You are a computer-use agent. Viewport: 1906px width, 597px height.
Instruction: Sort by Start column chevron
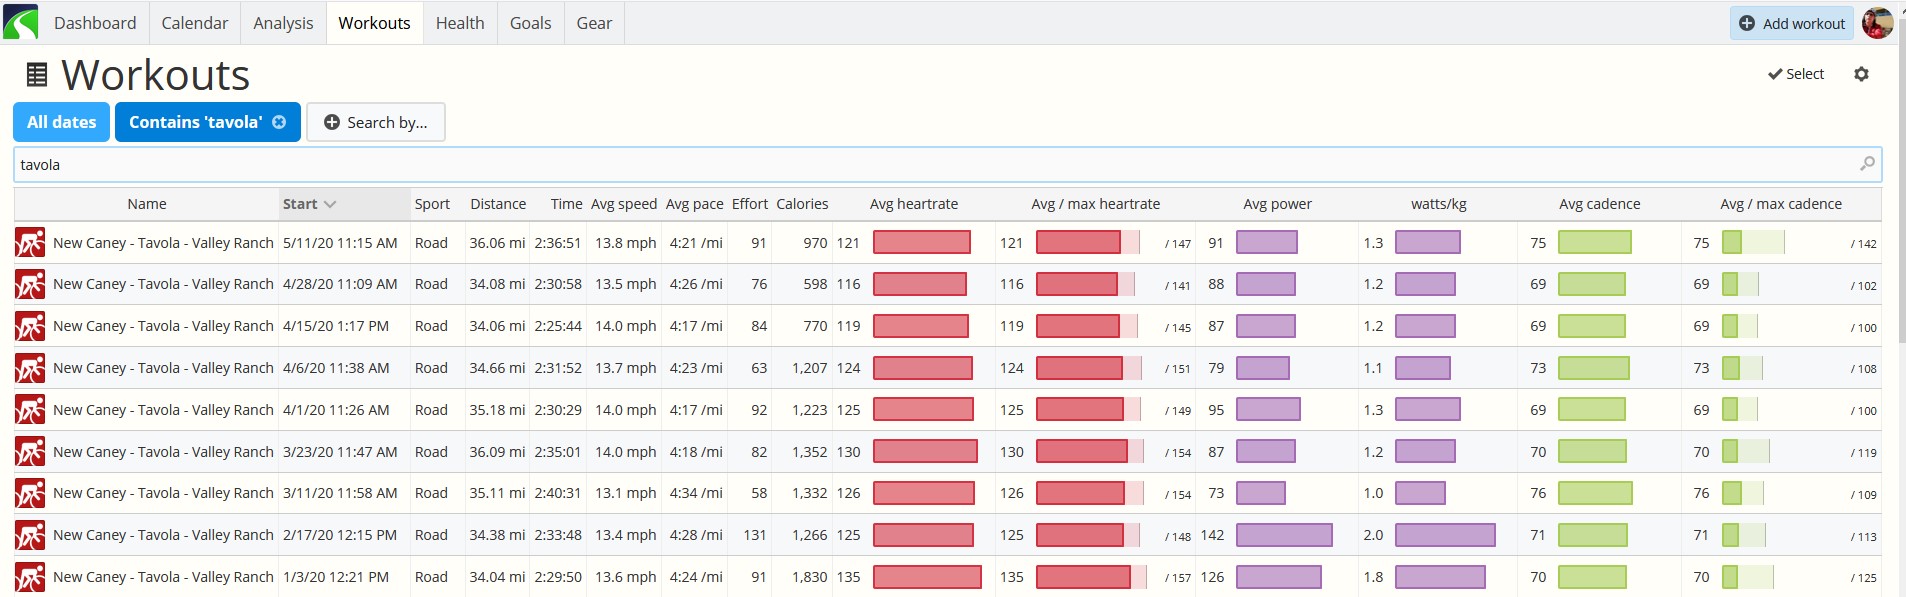330,204
